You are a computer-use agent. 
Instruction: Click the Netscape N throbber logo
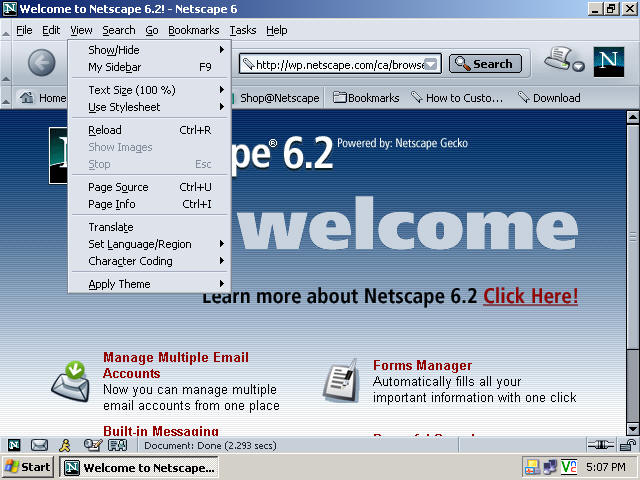[x=609, y=62]
